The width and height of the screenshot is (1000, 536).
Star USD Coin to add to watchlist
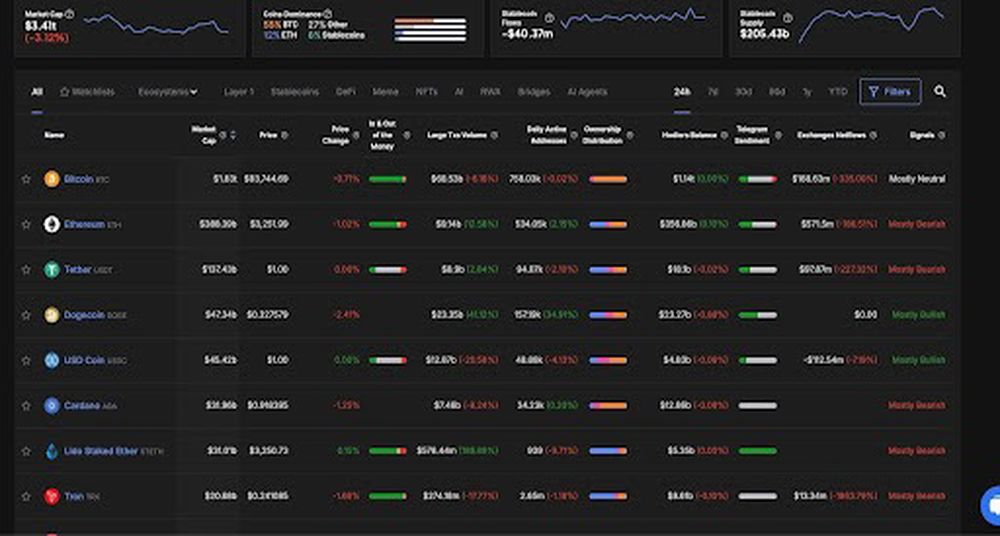pyautogui.click(x=26, y=361)
